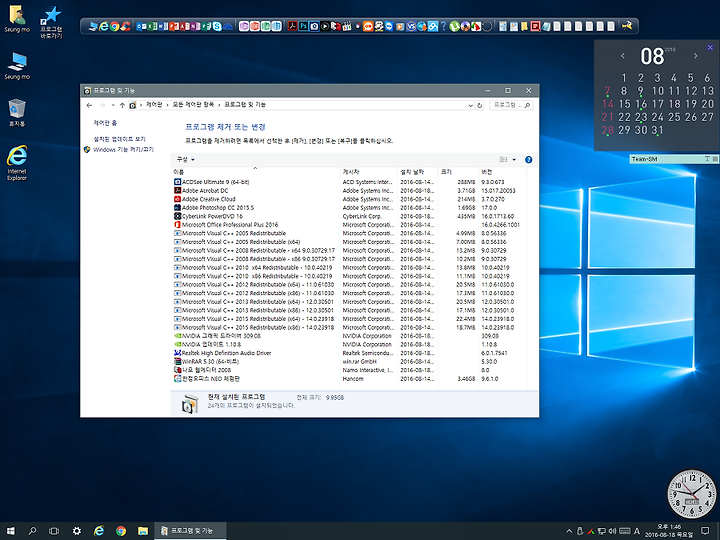The width and height of the screenshot is (720, 540).
Task: Select the Seung mo computer desktop icon
Action: (x=17, y=66)
